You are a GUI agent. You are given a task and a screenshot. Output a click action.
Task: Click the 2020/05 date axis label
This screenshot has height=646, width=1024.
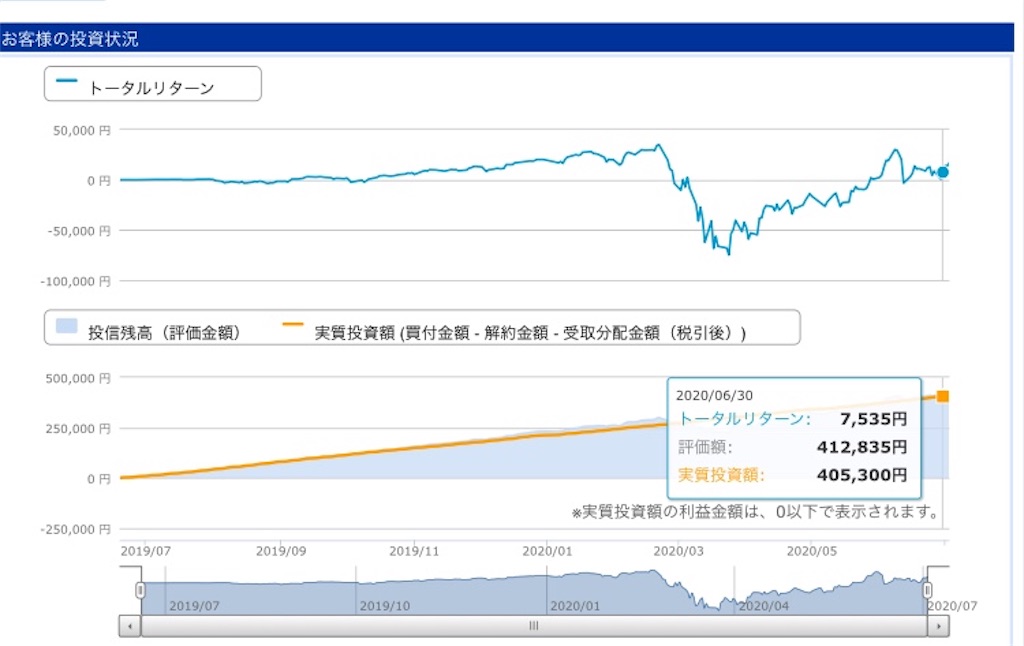812,551
